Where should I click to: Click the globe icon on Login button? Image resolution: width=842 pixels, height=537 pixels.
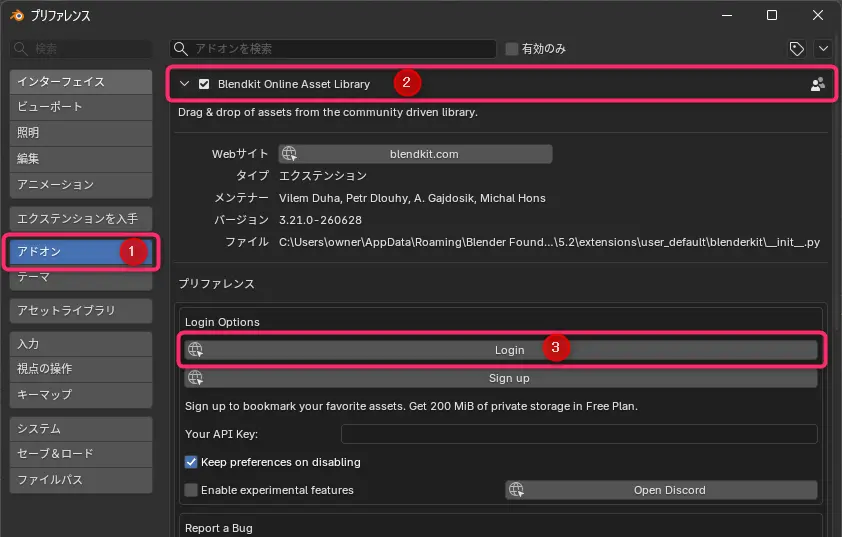pos(195,350)
